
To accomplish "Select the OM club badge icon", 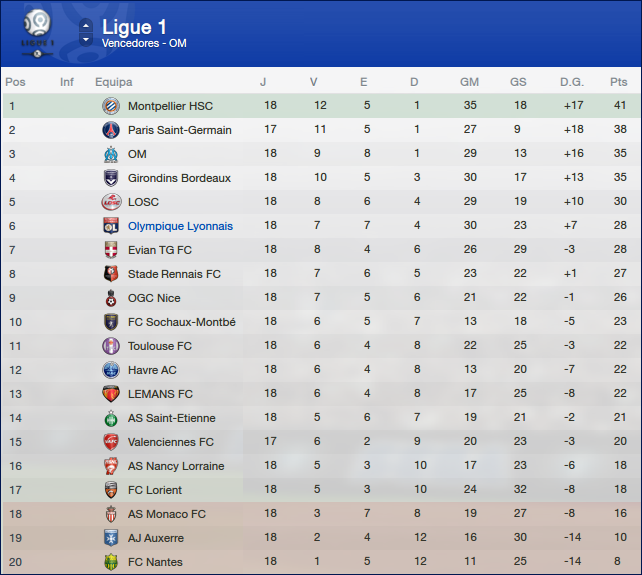I will (x=110, y=154).
